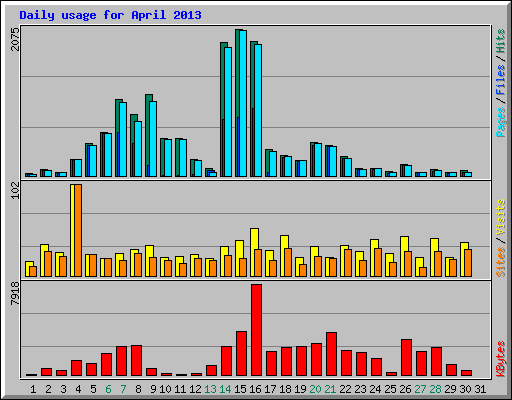This screenshot has width=512, height=400.
Task: Click day label 30 on the x-axis
Action: (465, 389)
